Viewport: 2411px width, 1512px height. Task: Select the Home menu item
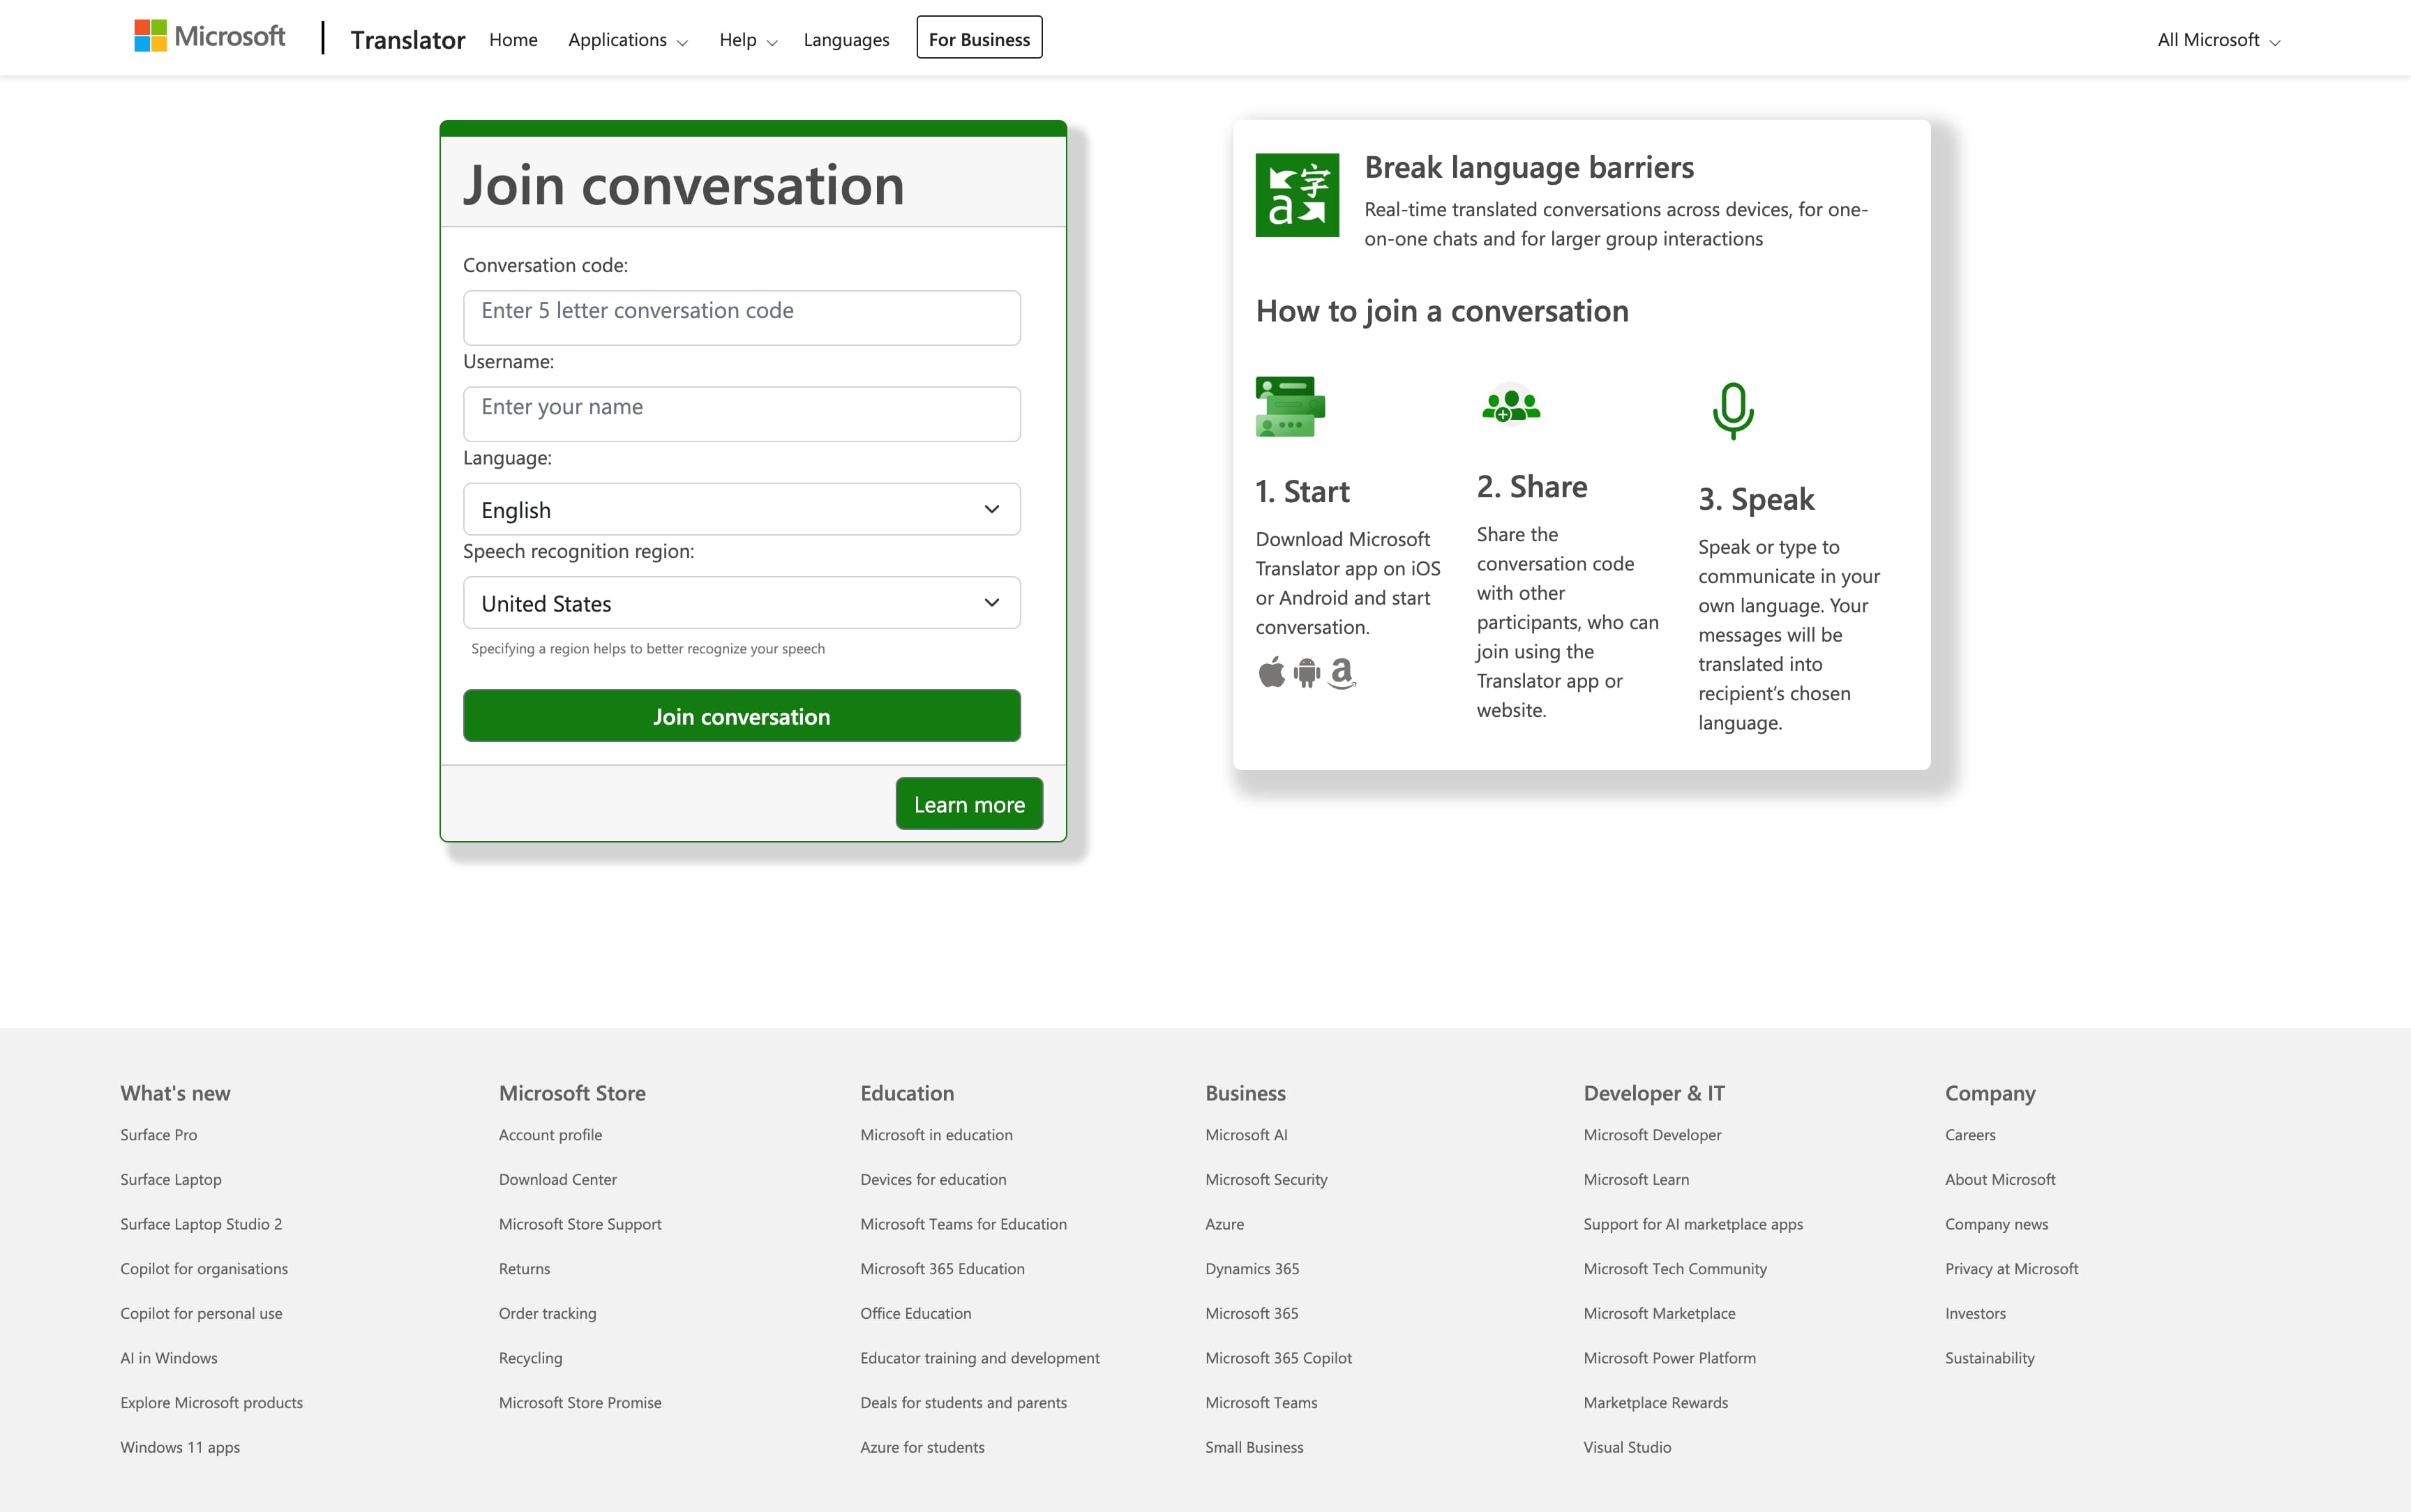point(513,40)
